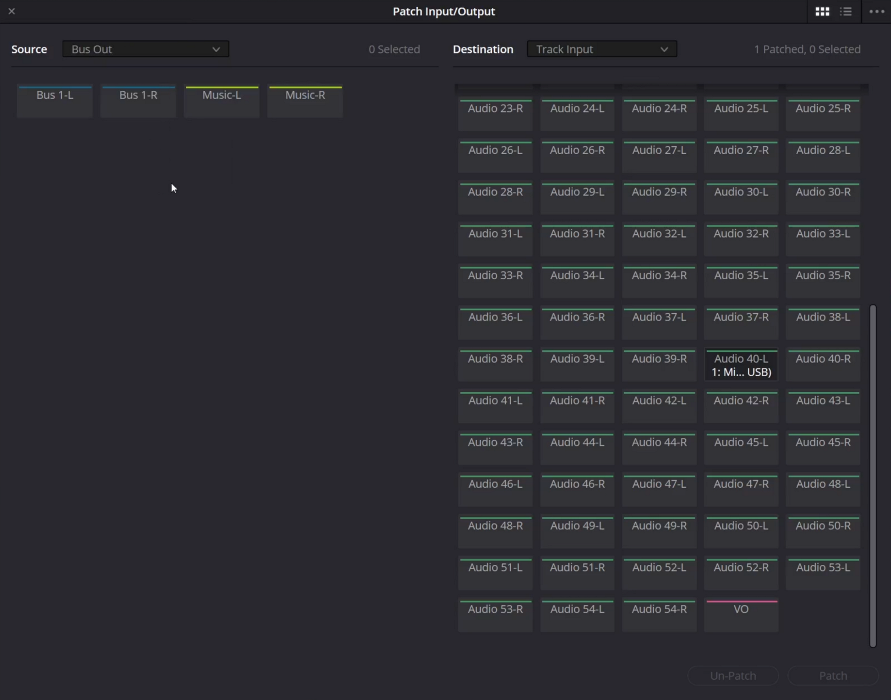Switch to grid view icon
Screen dimensions: 891x700
822,11
